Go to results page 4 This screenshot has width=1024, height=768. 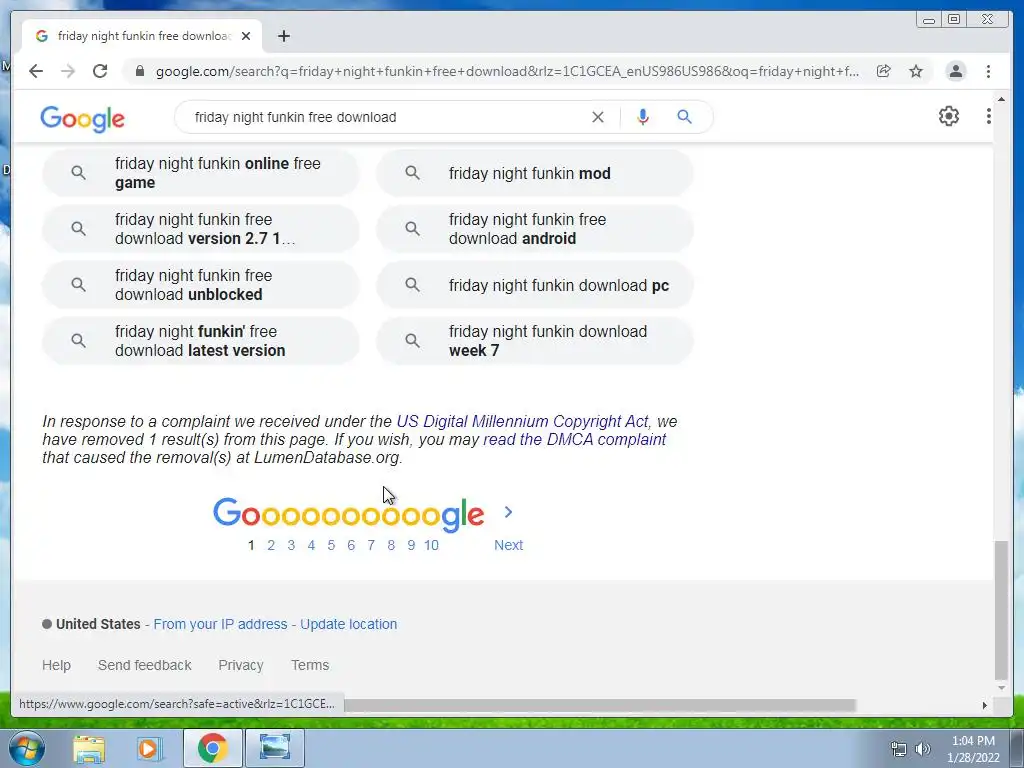(x=312, y=545)
